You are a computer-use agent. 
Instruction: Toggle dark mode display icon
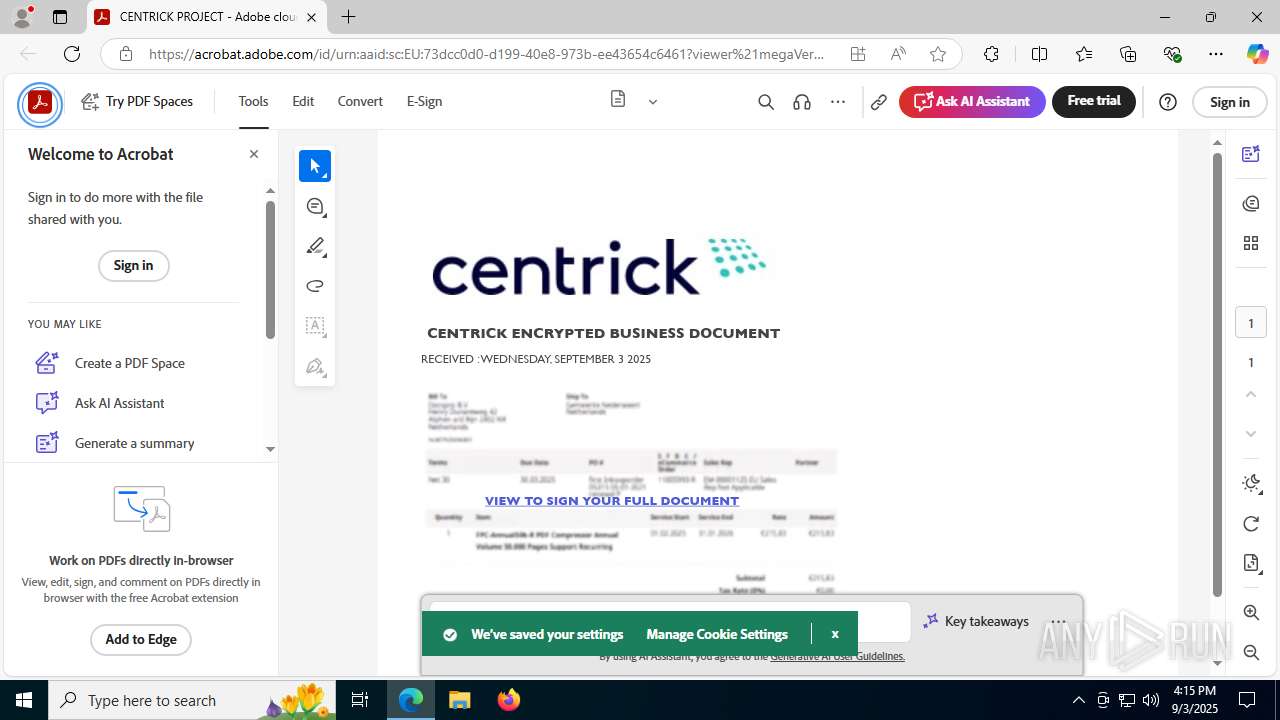coord(1251,484)
